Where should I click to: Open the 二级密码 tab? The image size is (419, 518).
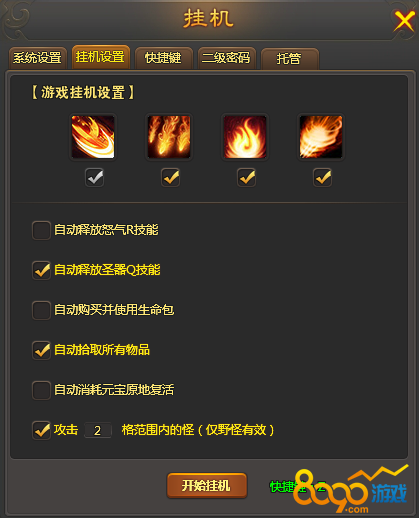point(227,58)
